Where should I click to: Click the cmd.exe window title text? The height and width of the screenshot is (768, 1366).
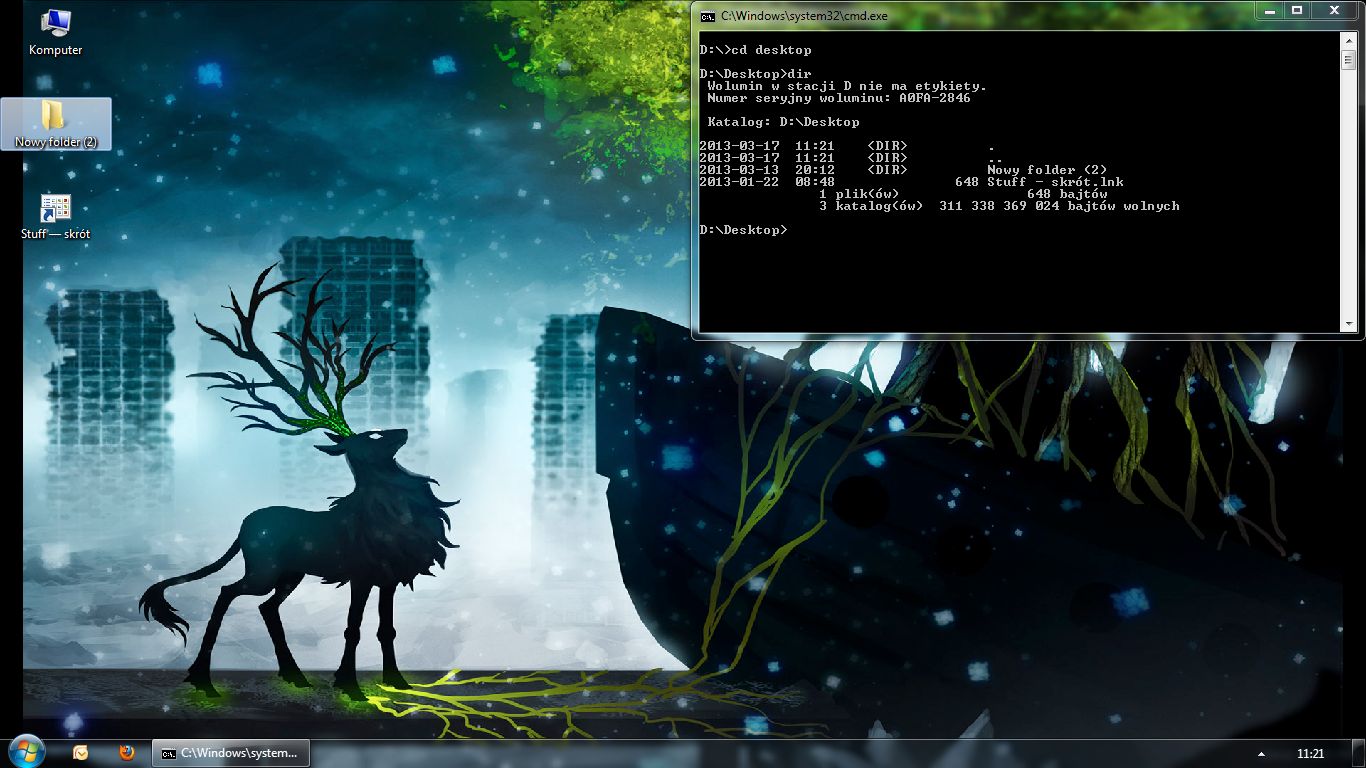(x=804, y=16)
